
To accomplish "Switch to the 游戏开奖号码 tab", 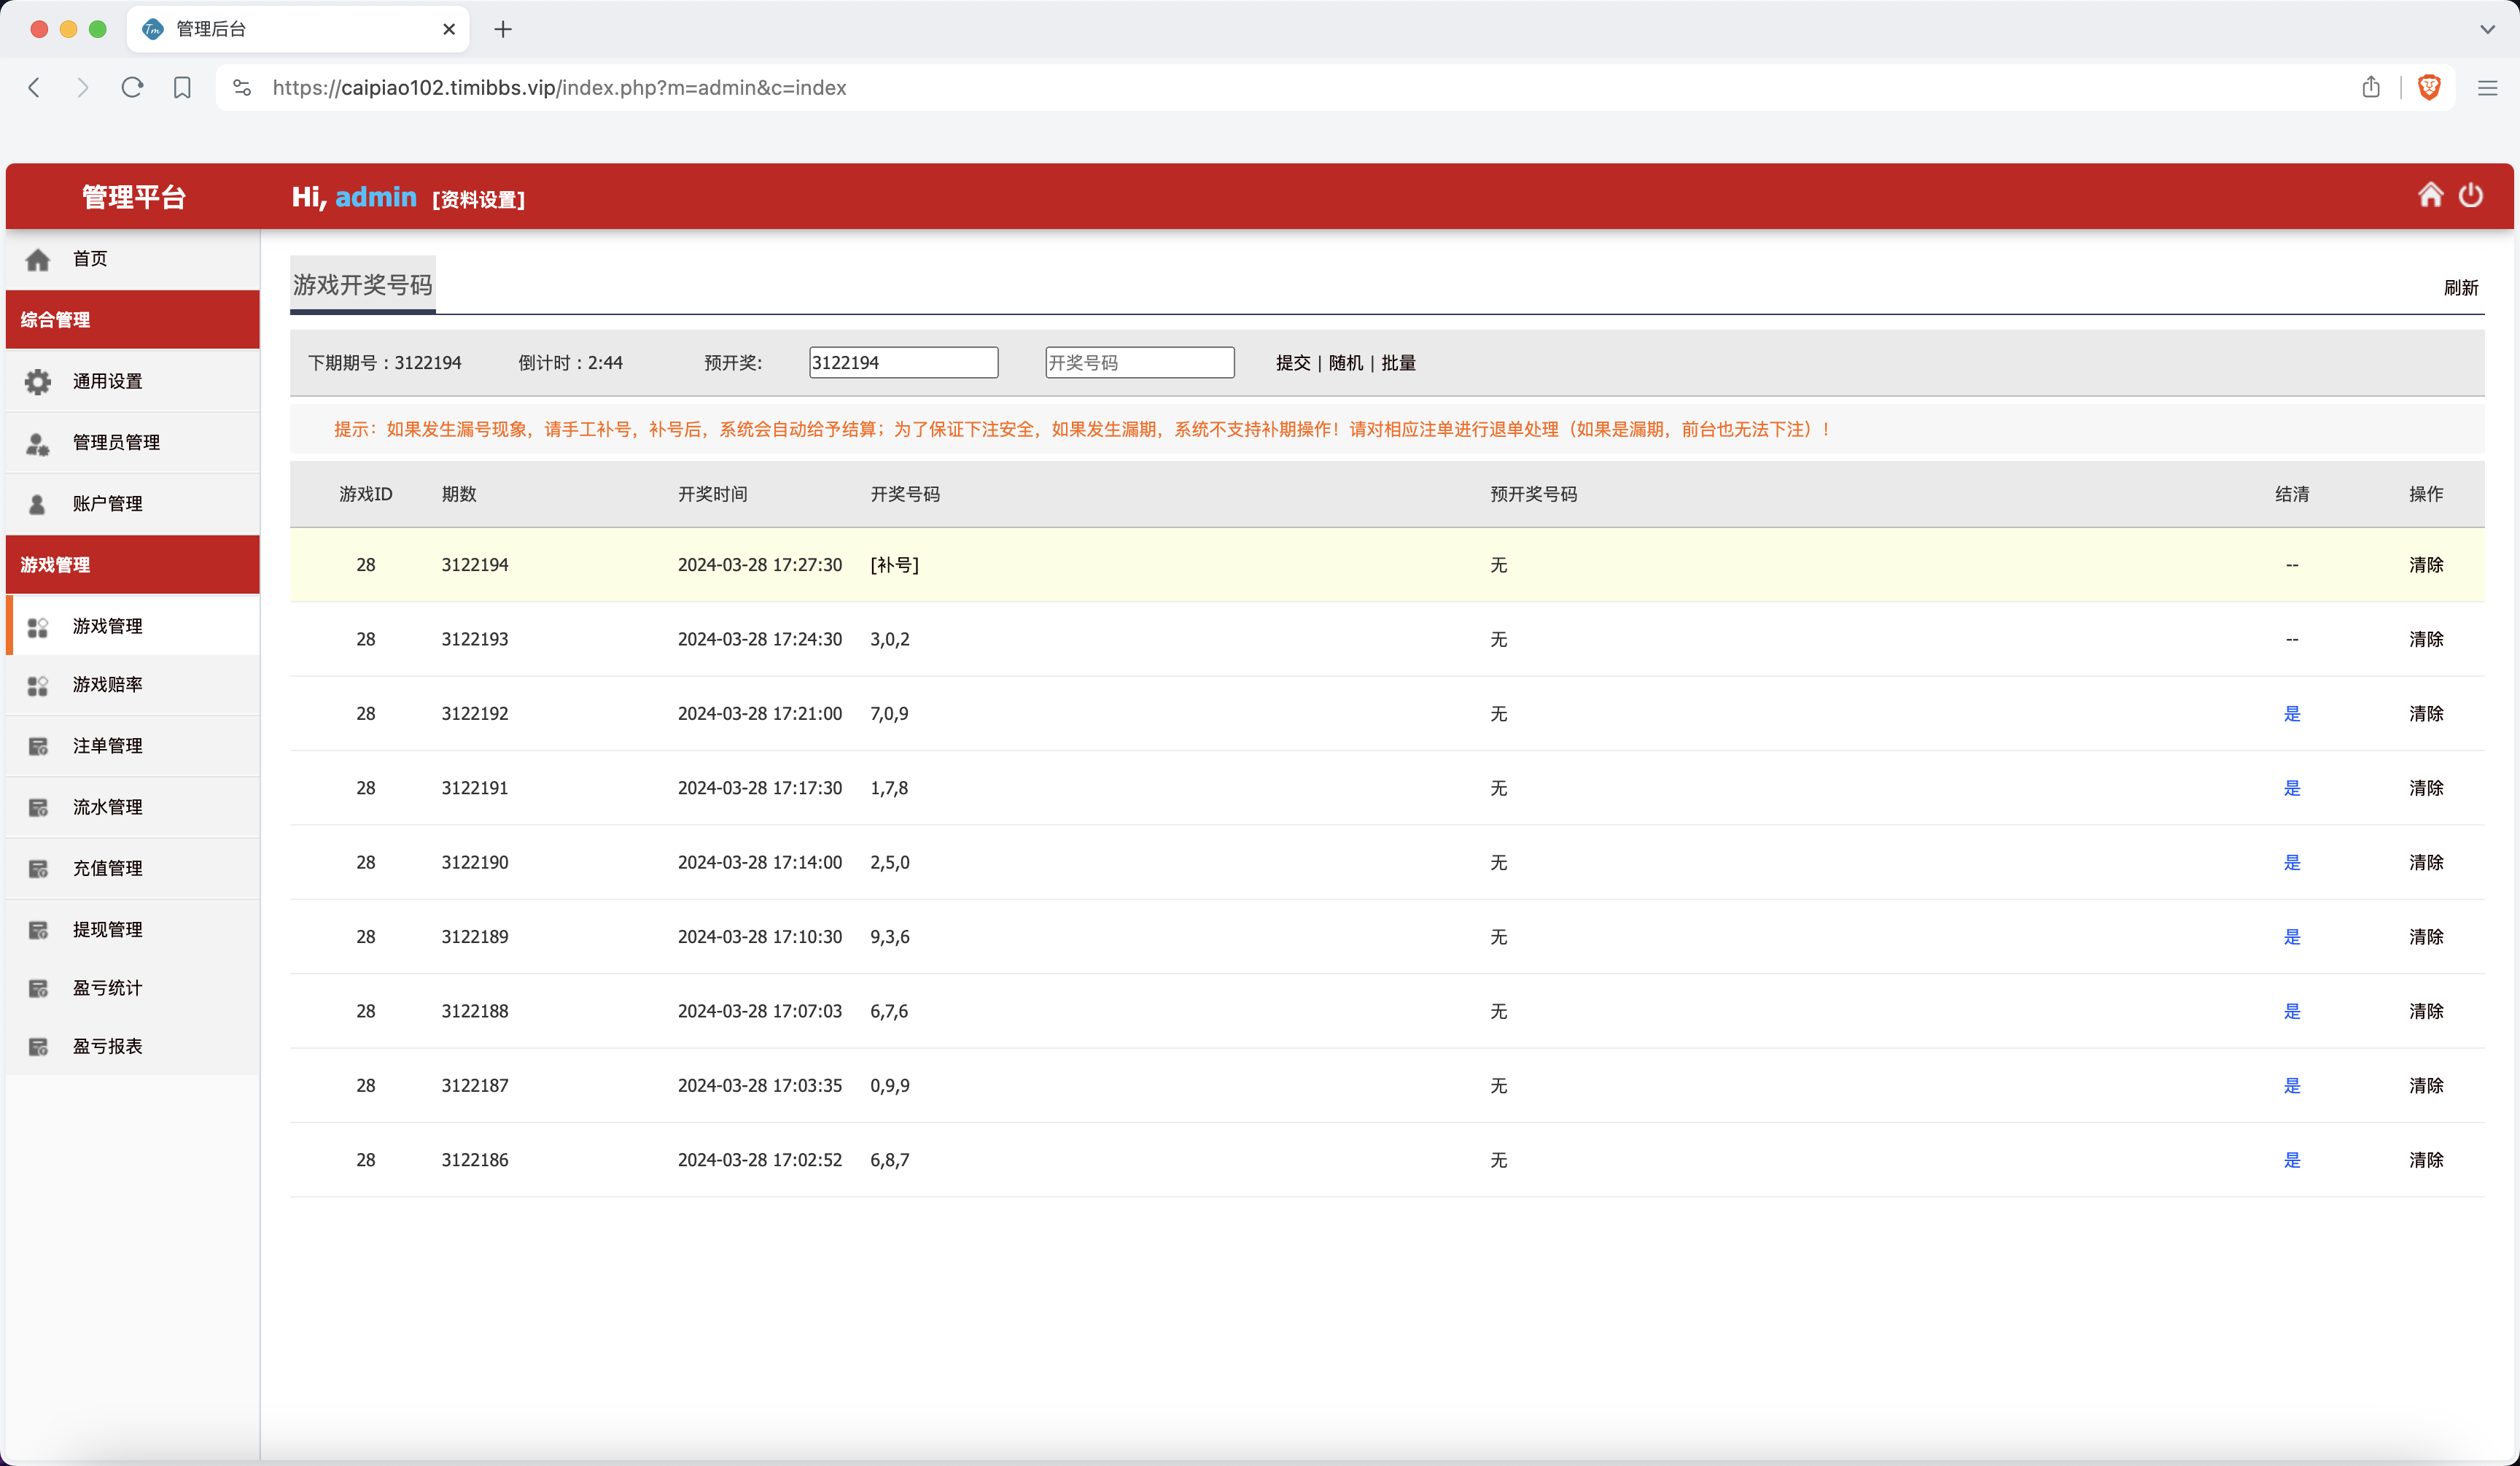I will click(362, 285).
